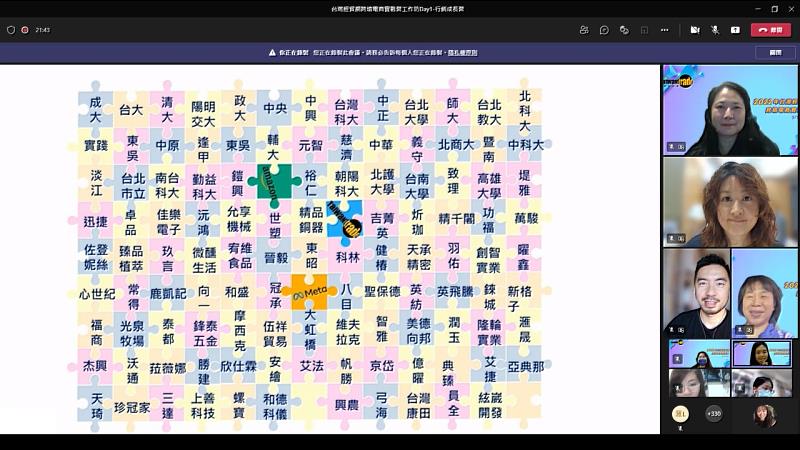The height and width of the screenshot is (450, 800).
Task: Click the orange Meta puzzle piece
Action: (x=310, y=292)
